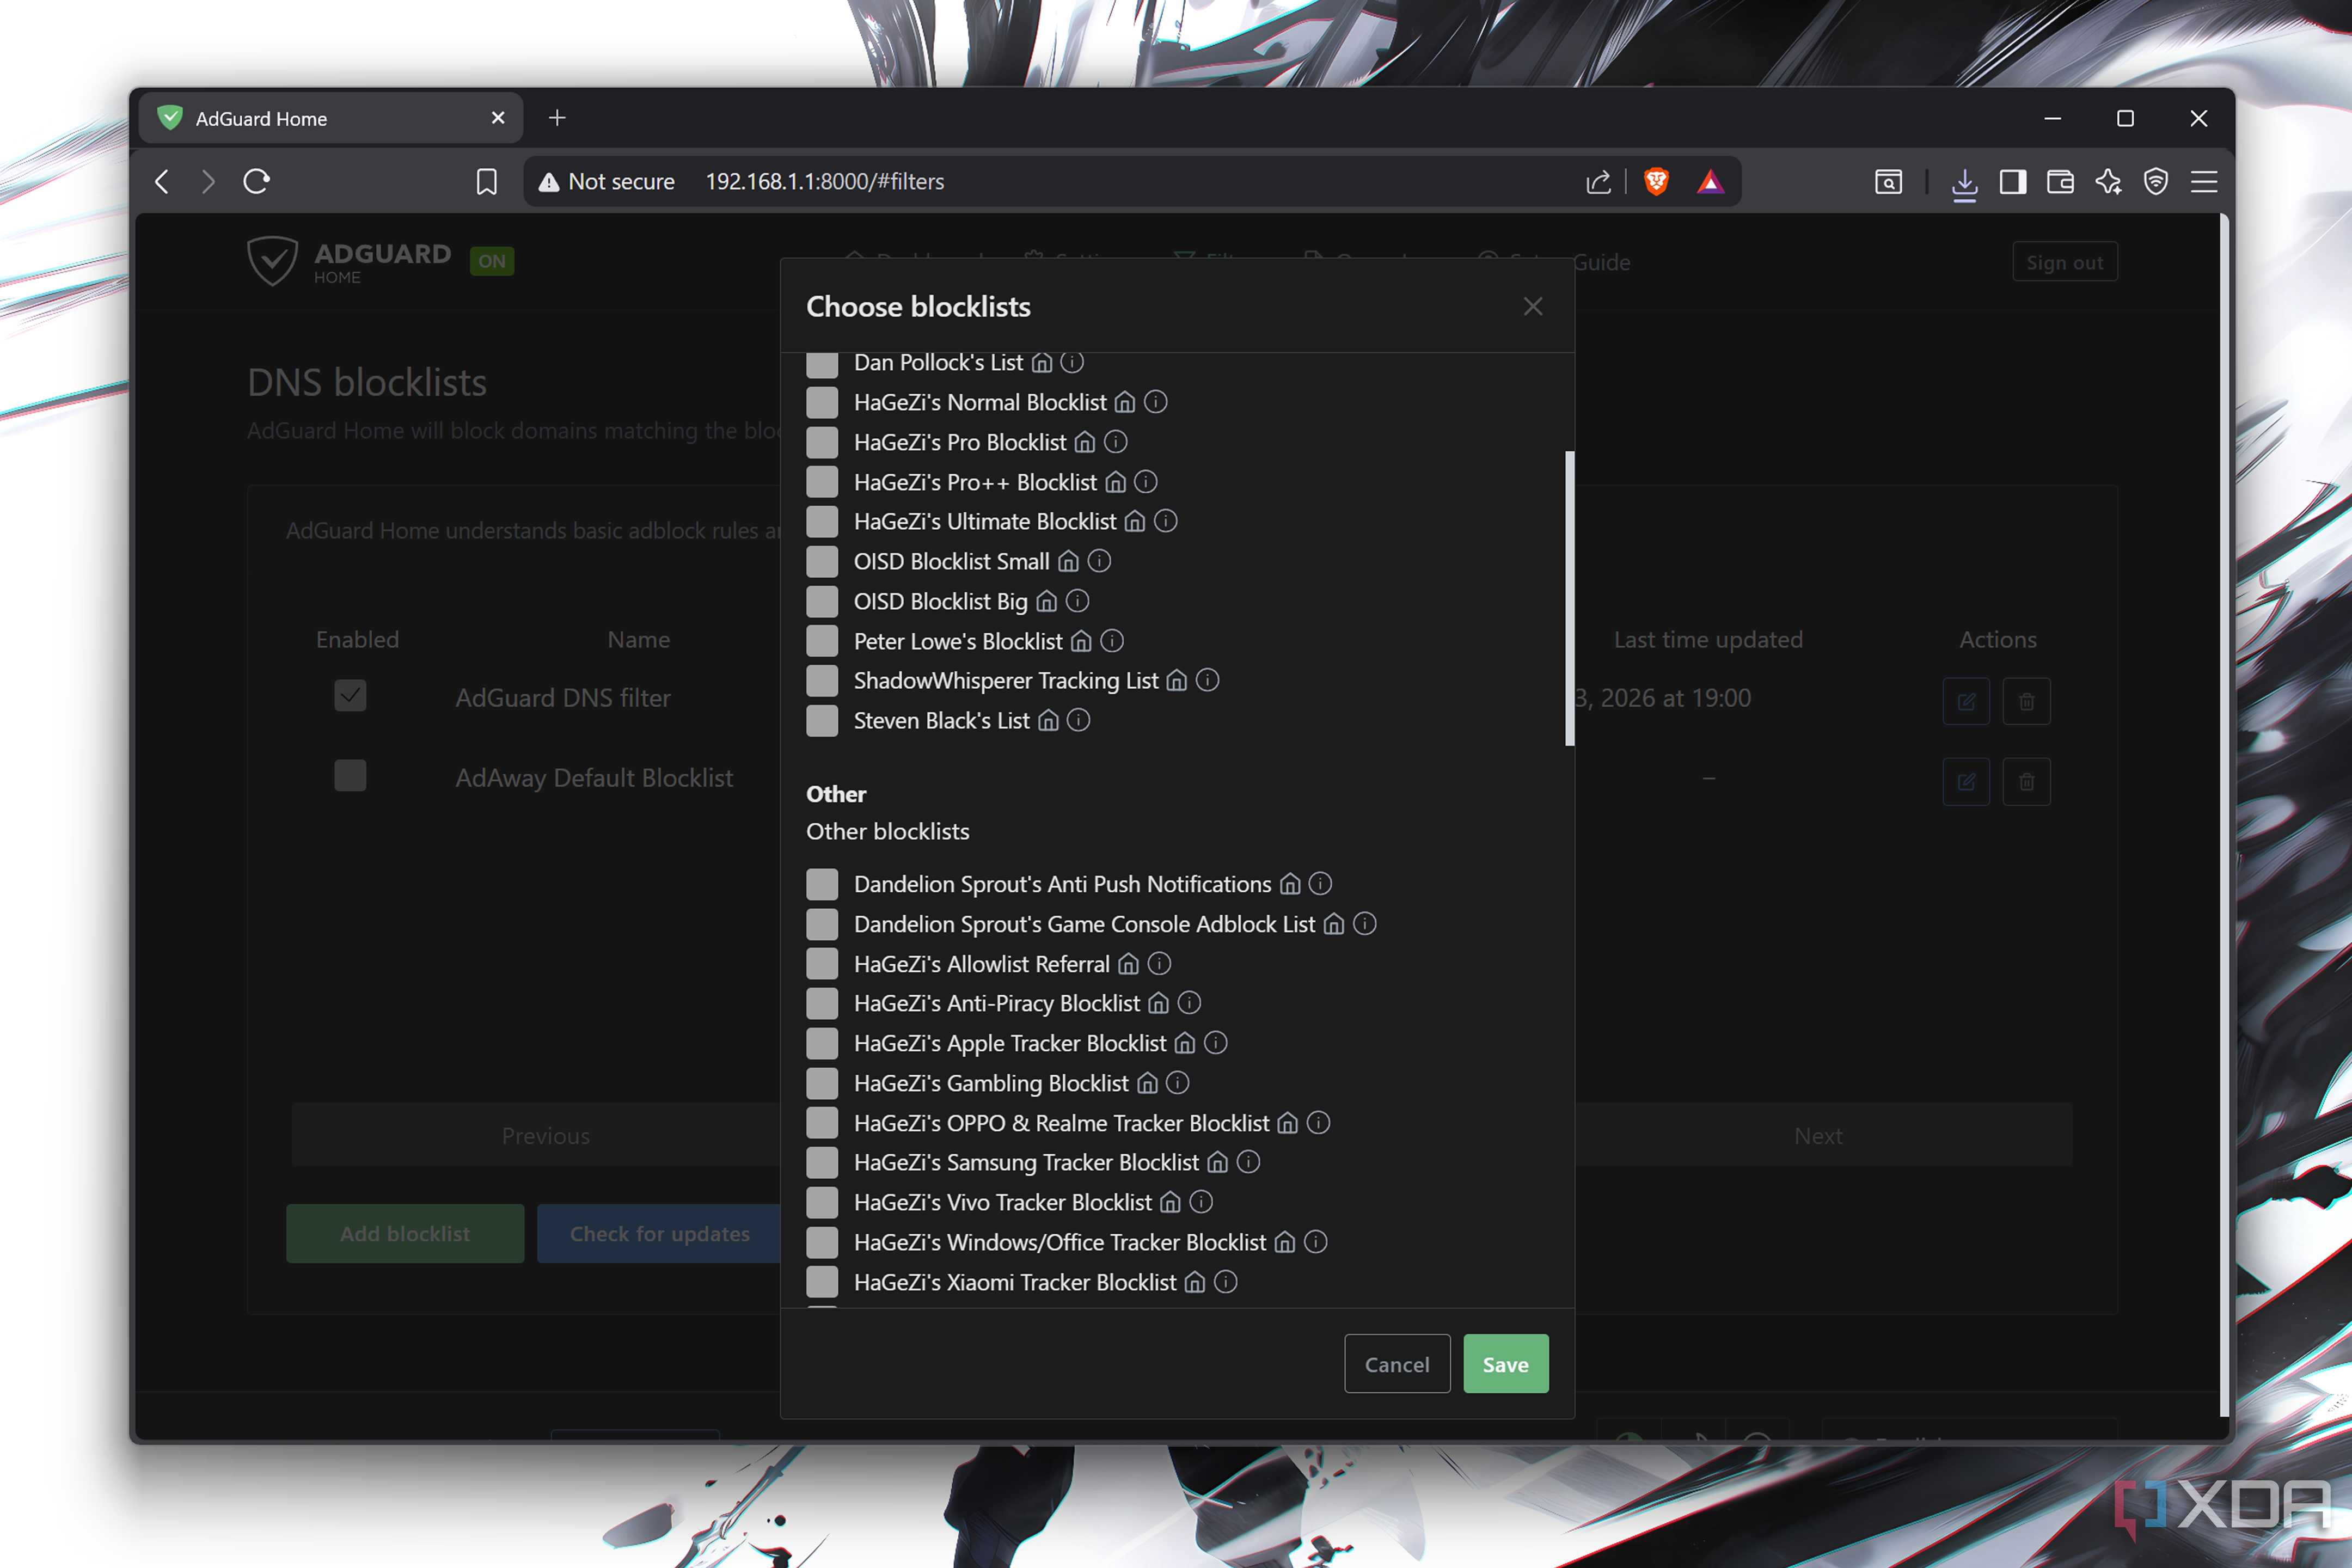This screenshot has height=1568, width=2352.
Task: Show info icon for ShadowWhisperer Tracking List
Action: click(1207, 680)
